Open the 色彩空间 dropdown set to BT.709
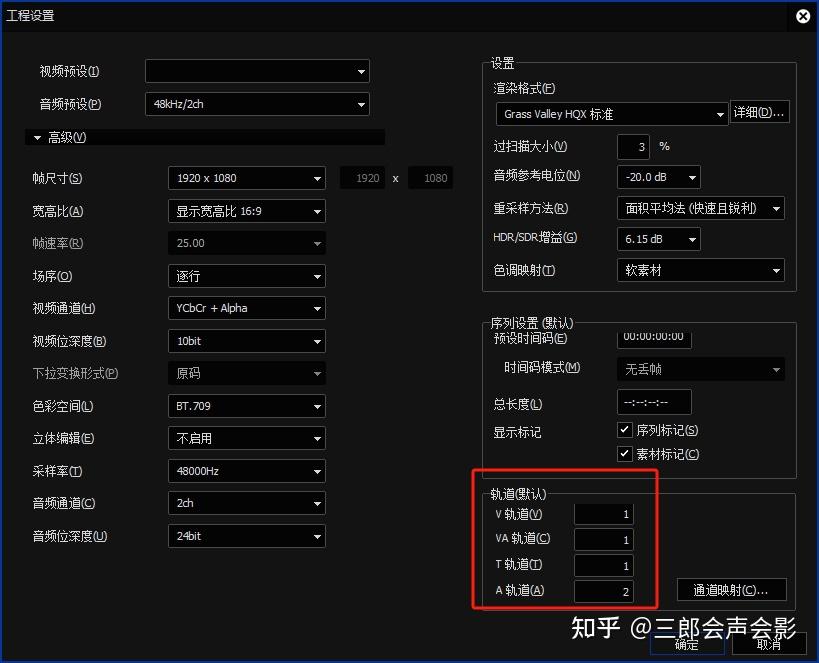Image resolution: width=819 pixels, height=663 pixels. click(x=246, y=406)
